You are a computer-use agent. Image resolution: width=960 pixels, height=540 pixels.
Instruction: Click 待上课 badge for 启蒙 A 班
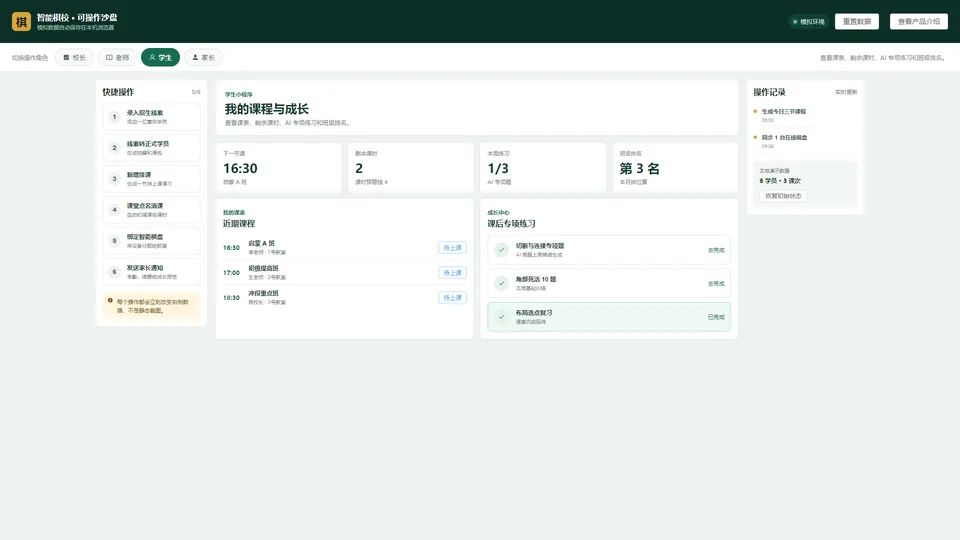452,248
